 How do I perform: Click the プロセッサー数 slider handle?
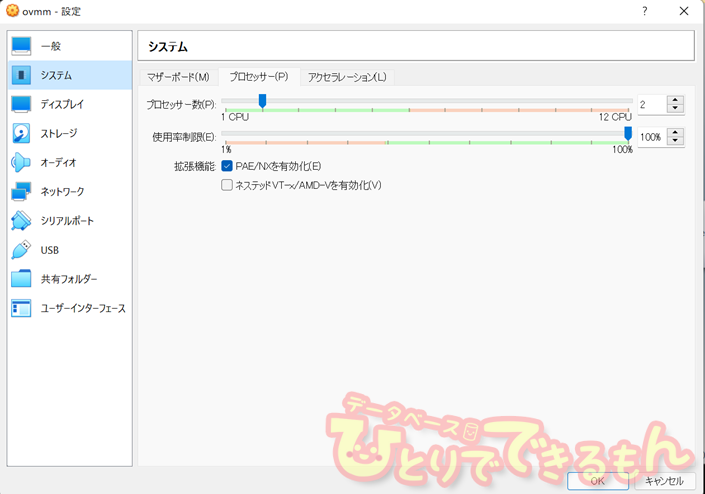262,101
